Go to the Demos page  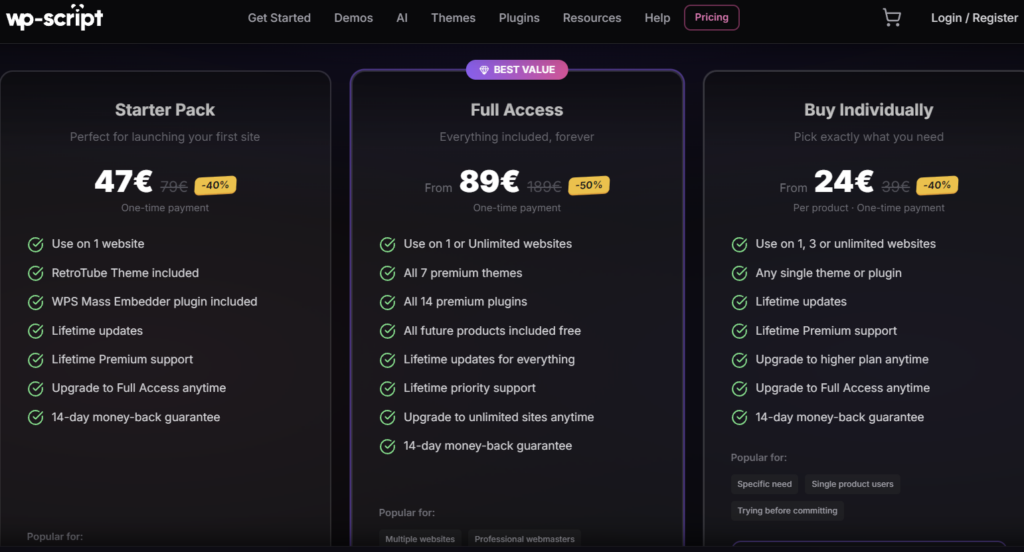[353, 18]
